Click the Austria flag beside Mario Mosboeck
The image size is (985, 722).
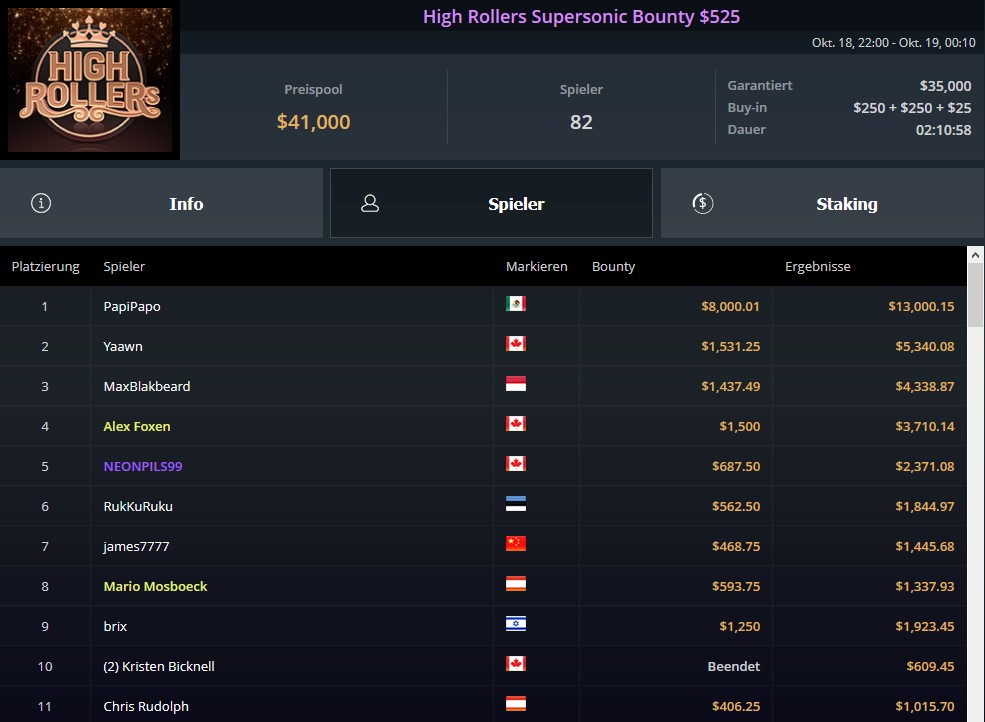[516, 584]
